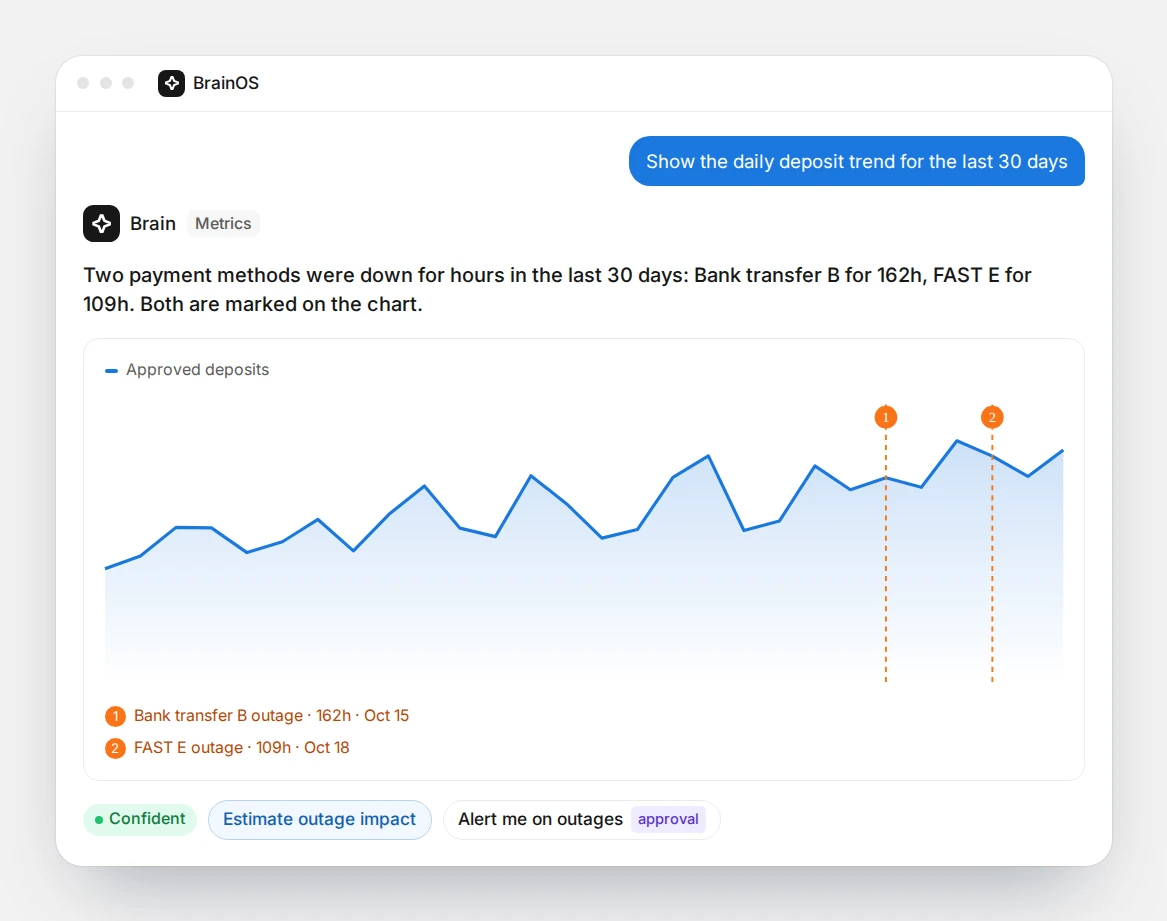
Task: Toggle the Approved deposits legend entry
Action: click(187, 369)
